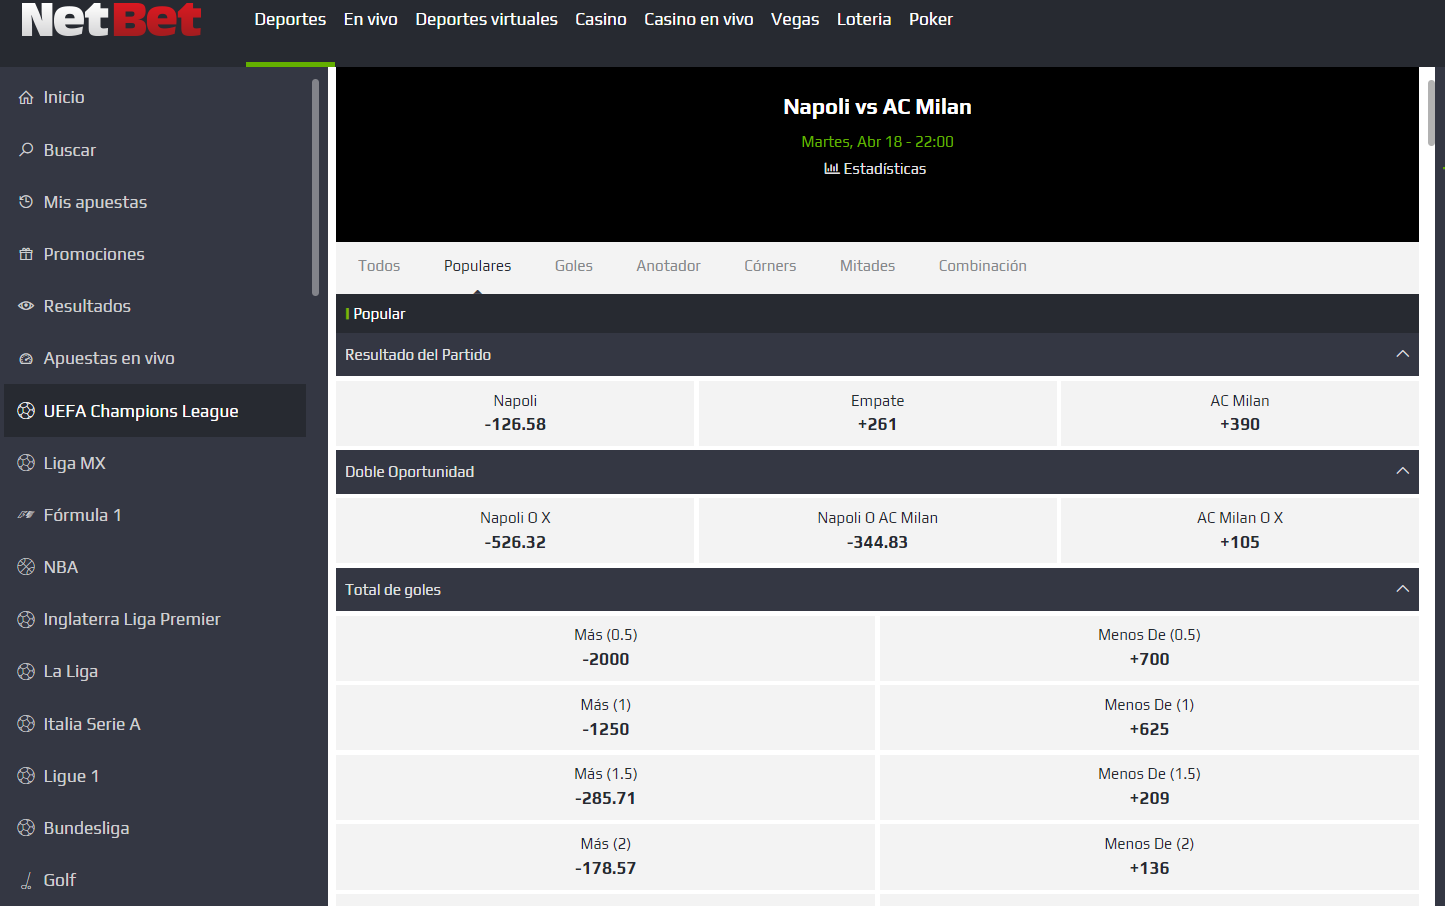Click the main page scrollbar thumb
The width and height of the screenshot is (1445, 906).
click(1431, 112)
